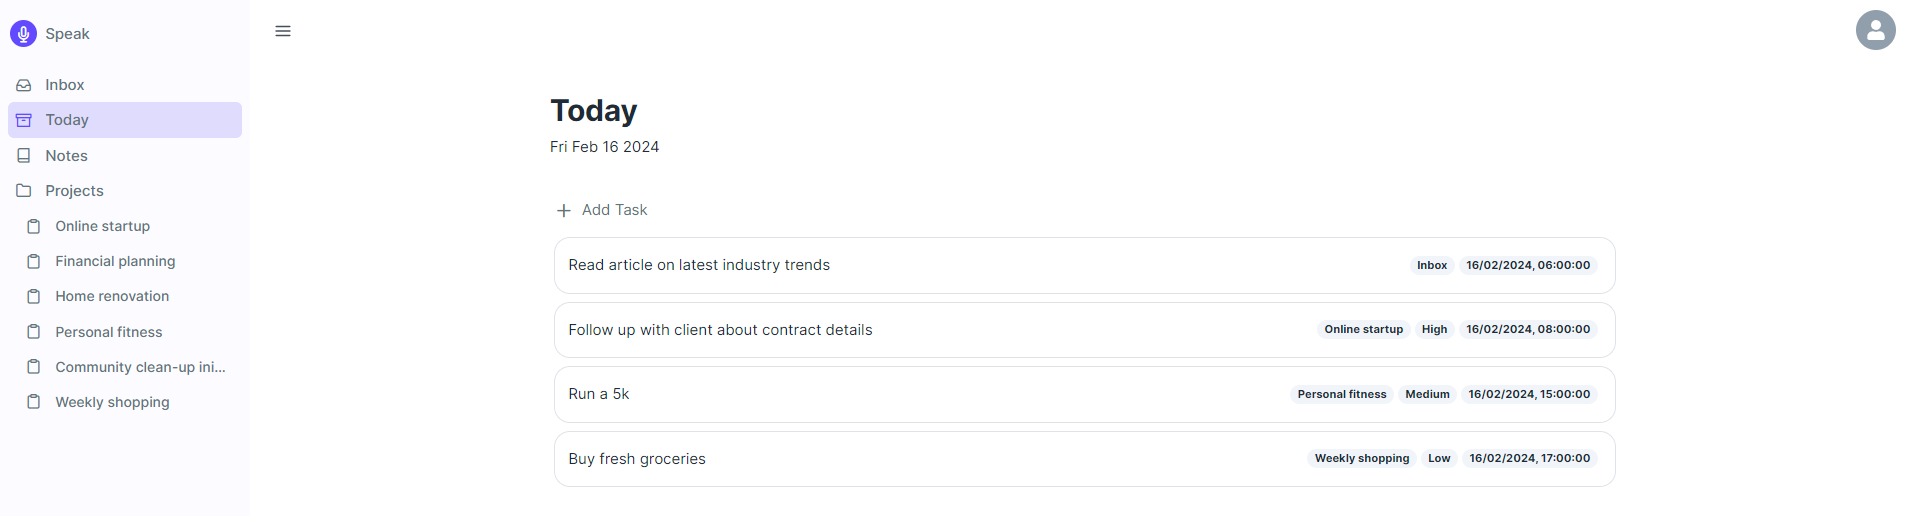Click clipboard icon next to Online startup
This screenshot has height=516, width=1920.
[x=34, y=226]
